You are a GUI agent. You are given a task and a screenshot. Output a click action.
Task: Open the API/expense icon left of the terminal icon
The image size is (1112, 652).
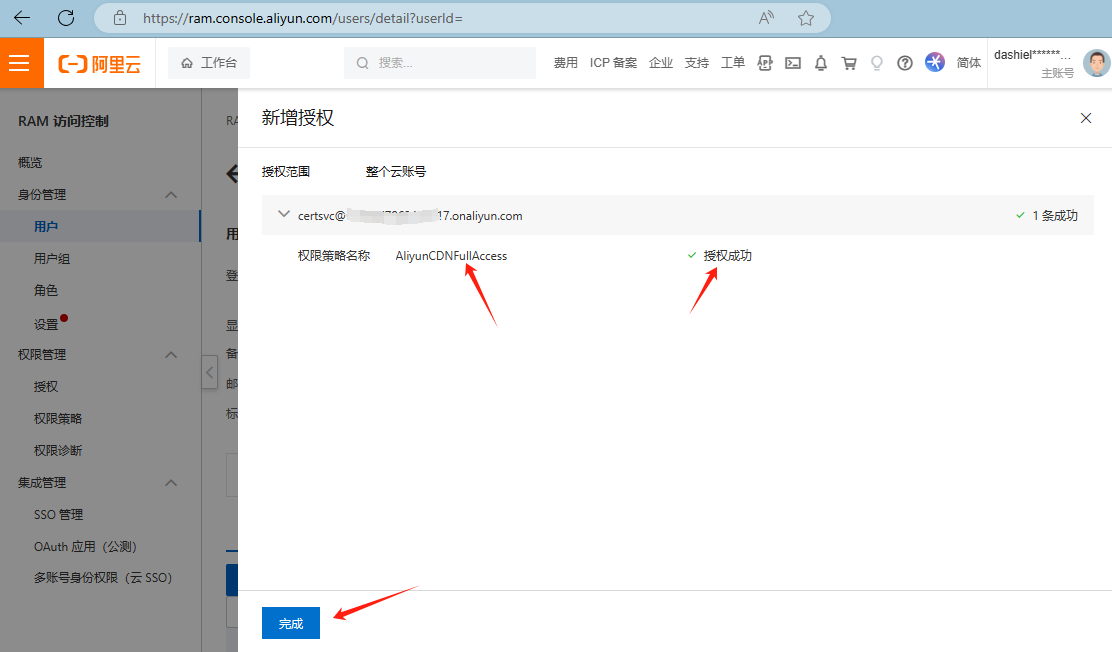(765, 62)
